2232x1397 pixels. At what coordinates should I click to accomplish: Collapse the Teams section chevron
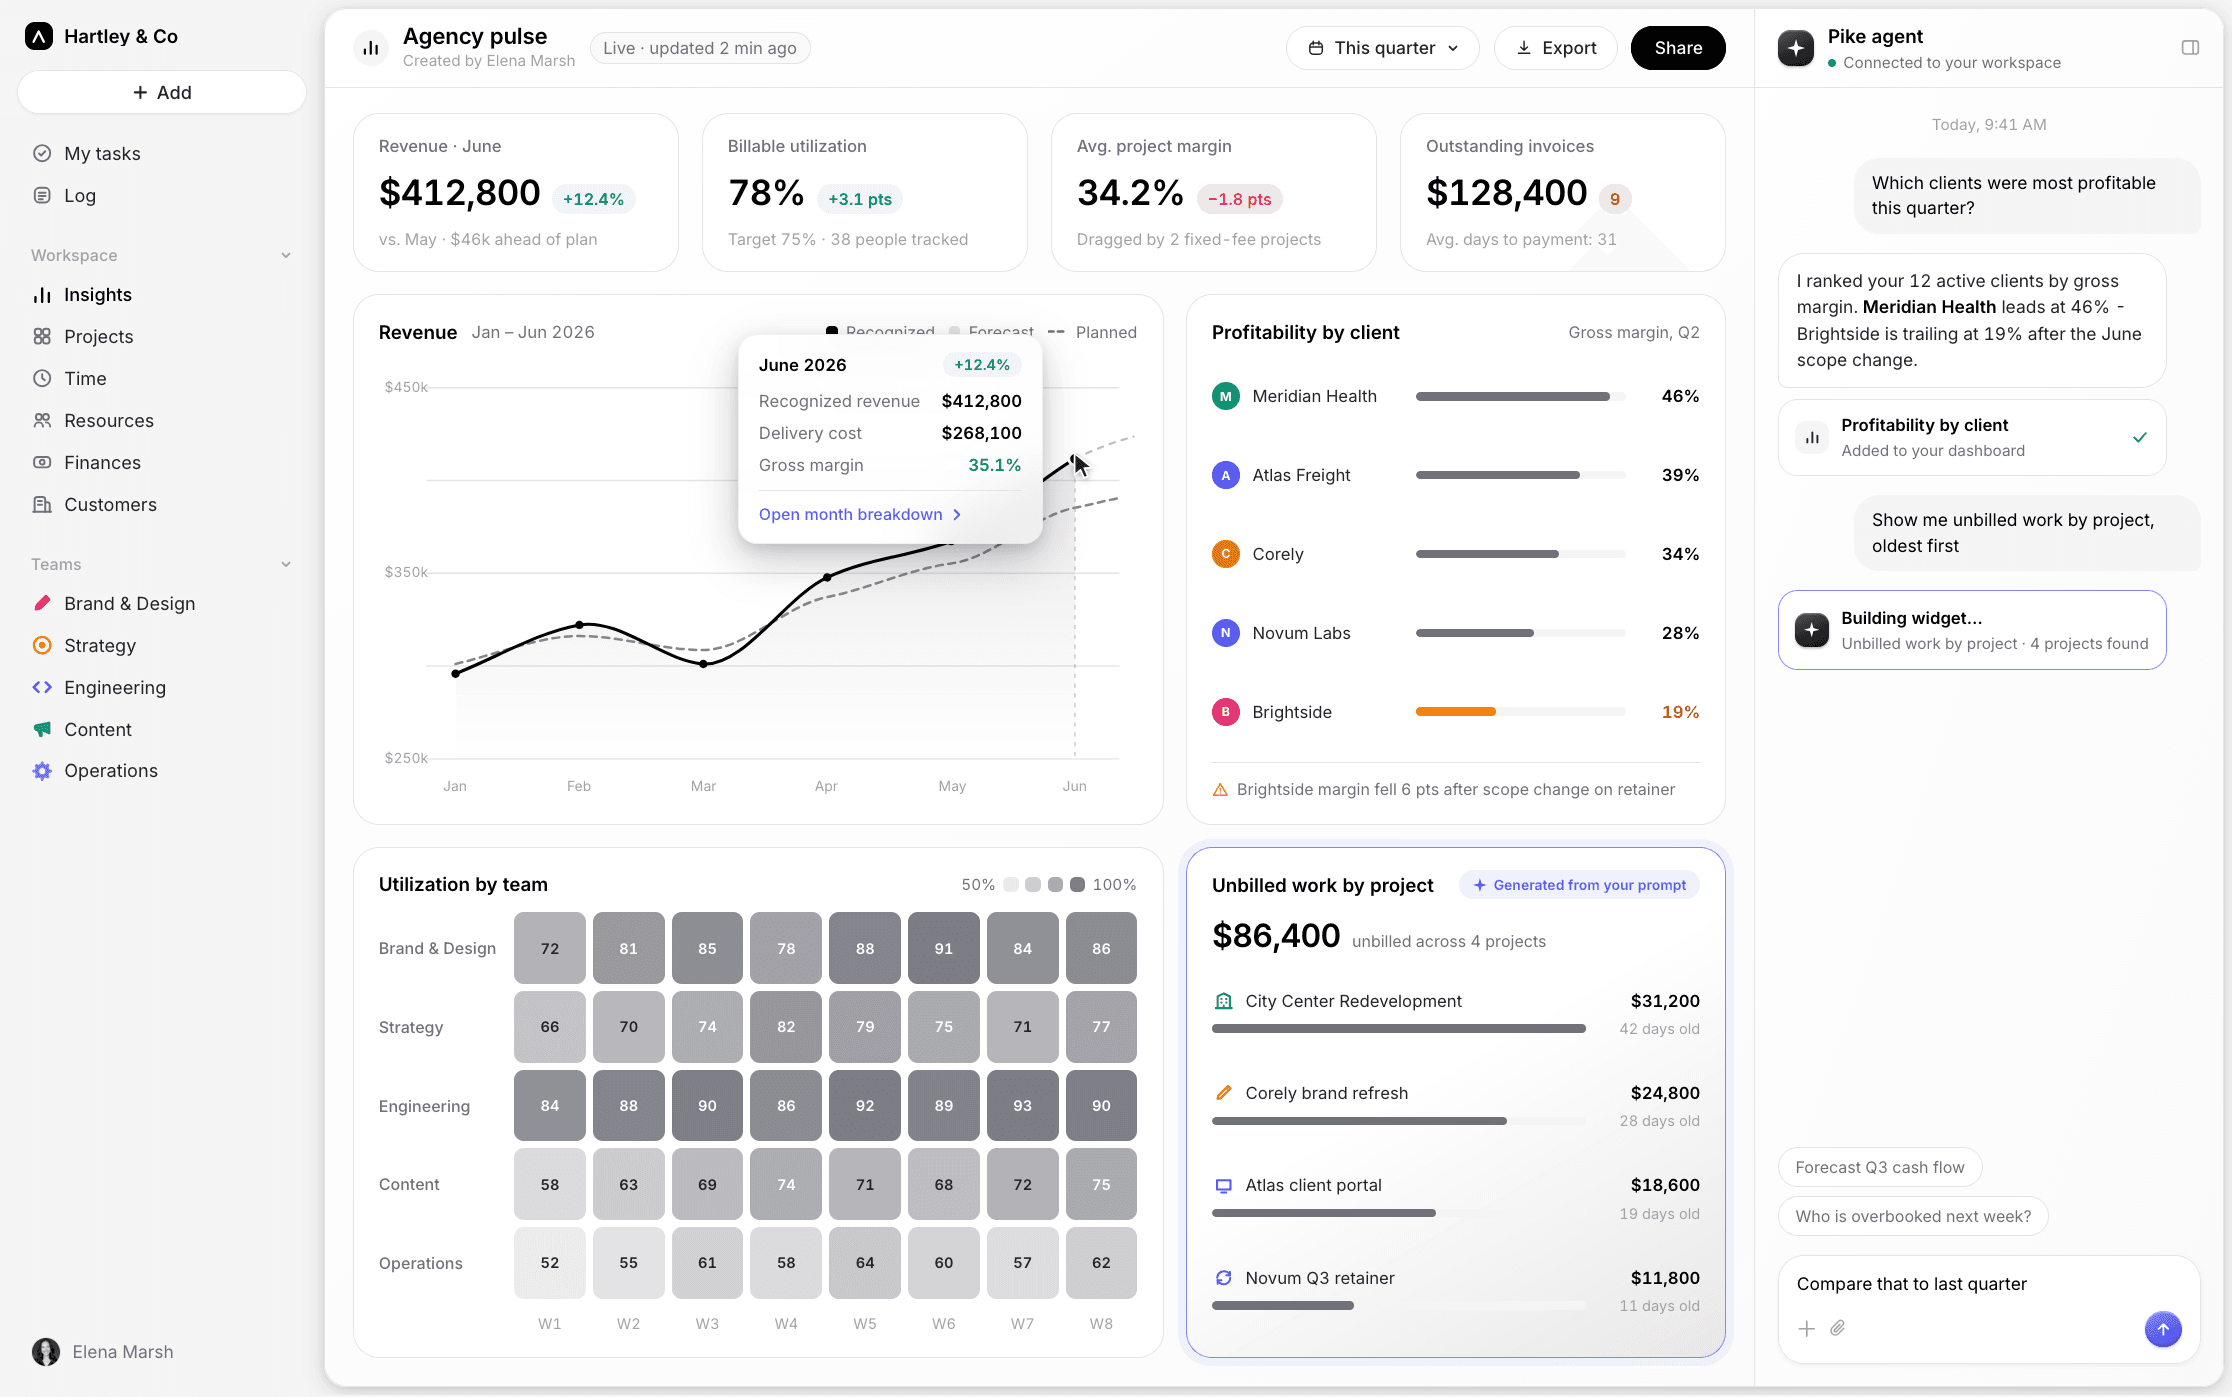(286, 564)
